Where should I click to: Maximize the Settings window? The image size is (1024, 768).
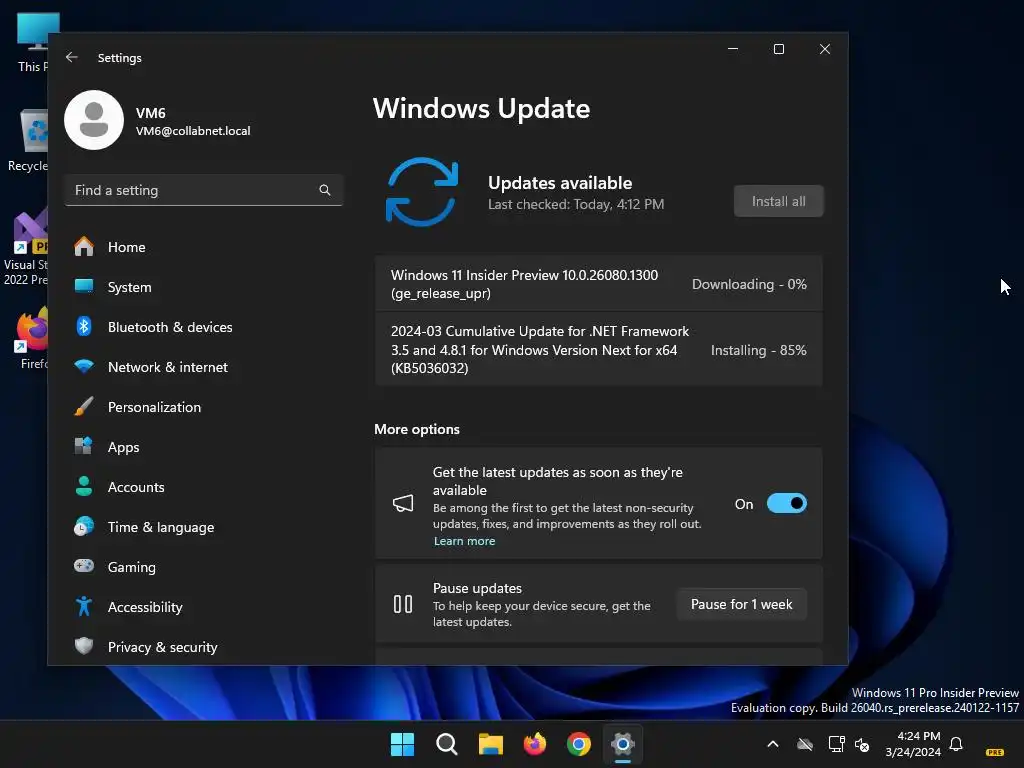(778, 49)
